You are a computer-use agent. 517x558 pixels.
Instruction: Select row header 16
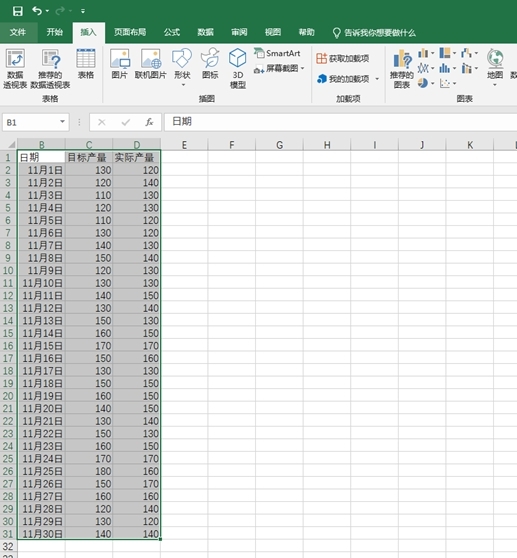pyautogui.click(x=9, y=346)
